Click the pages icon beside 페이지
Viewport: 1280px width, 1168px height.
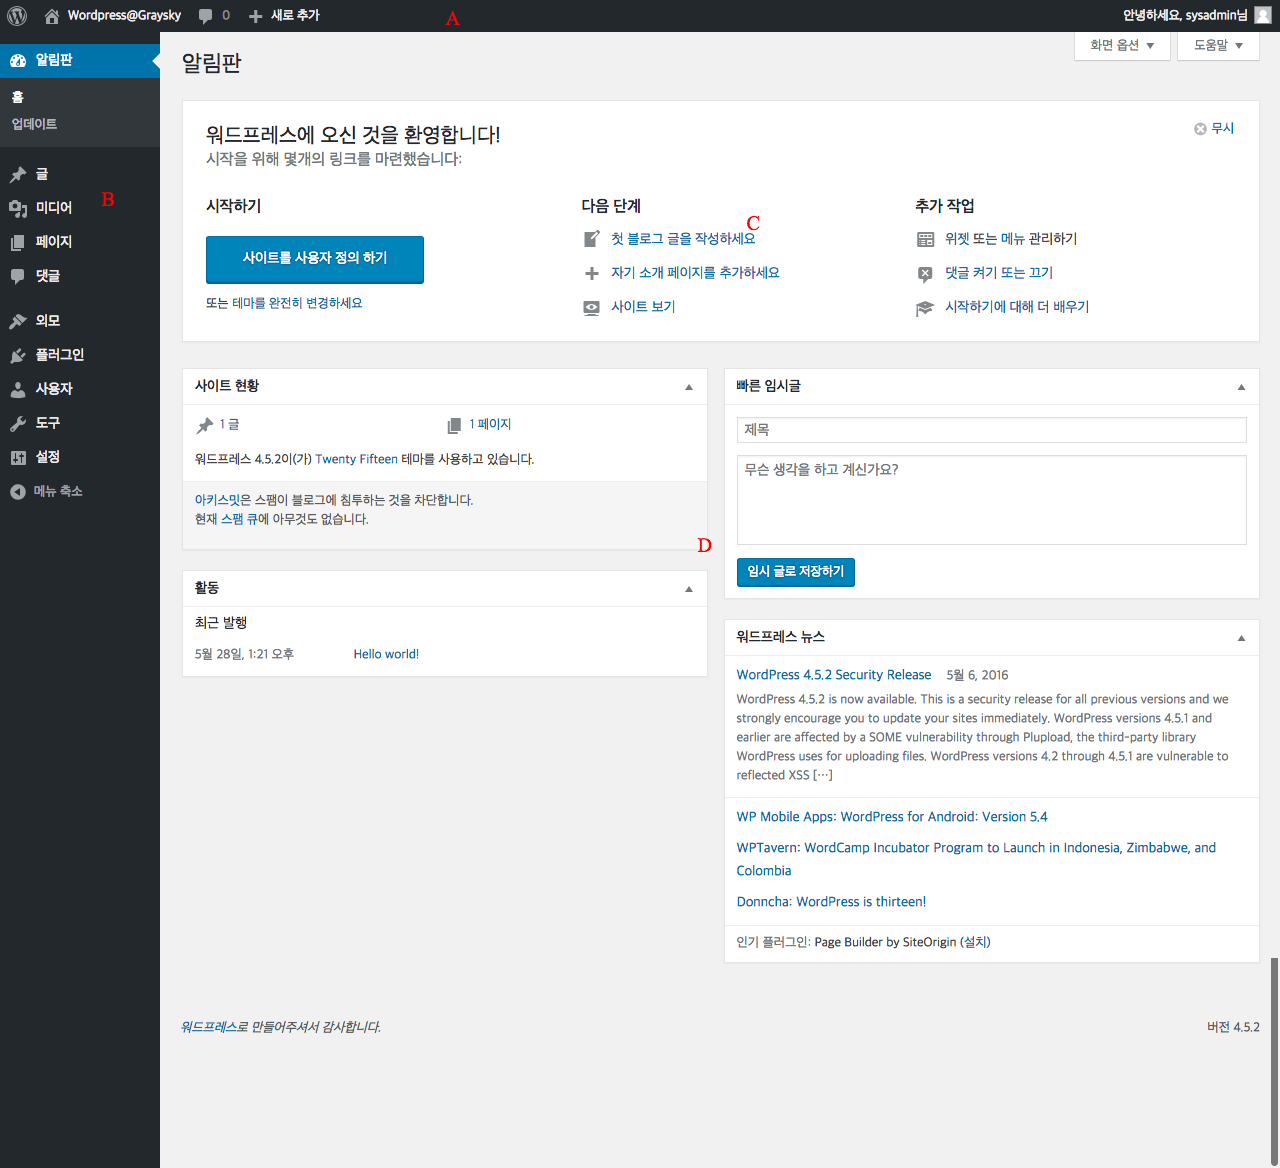(18, 242)
